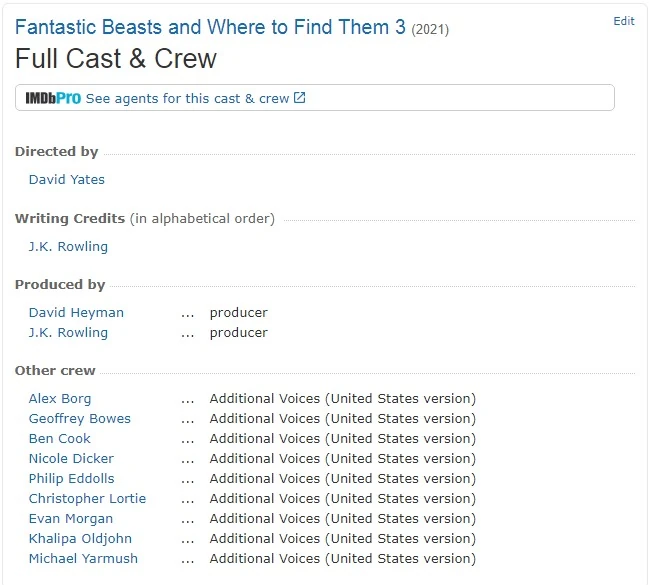Click the IMDbPro logo icon

[x=53, y=98]
